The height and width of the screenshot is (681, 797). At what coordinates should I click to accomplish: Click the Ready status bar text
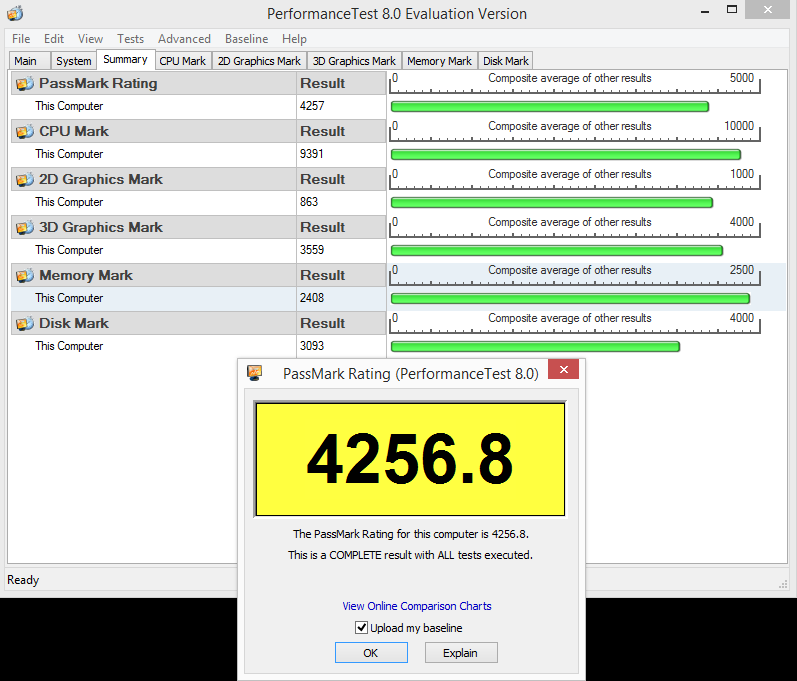coord(23,580)
